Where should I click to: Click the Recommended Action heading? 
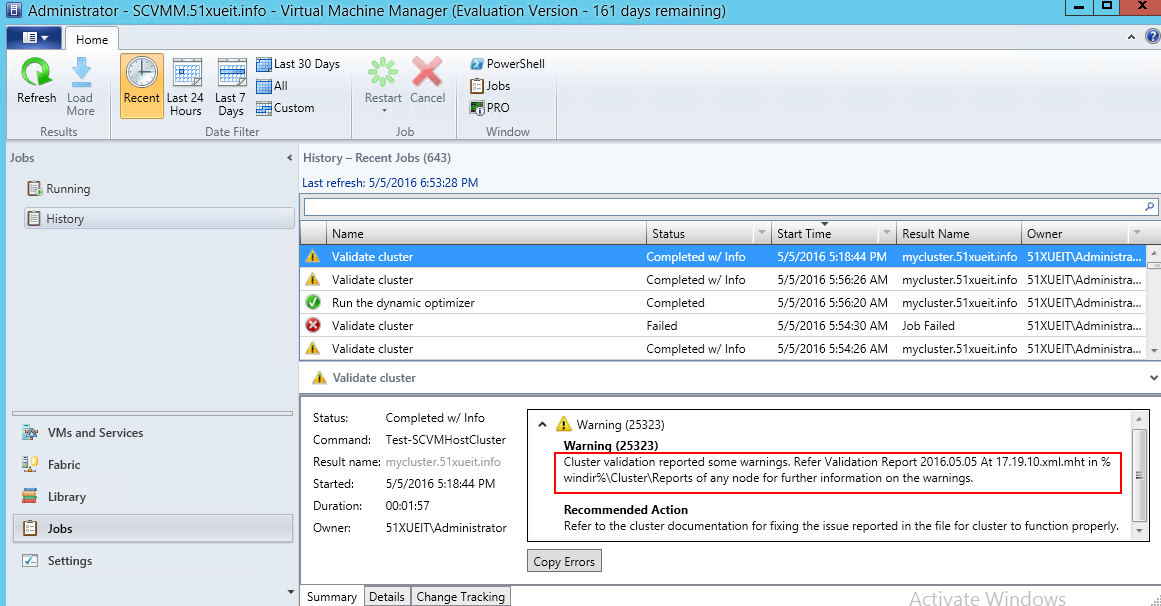tap(626, 510)
